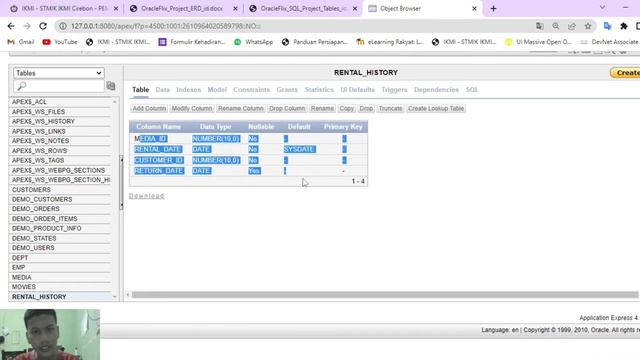Click the forward navigation arrow
Image resolution: width=640 pixels, height=360 pixels.
coord(27,26)
